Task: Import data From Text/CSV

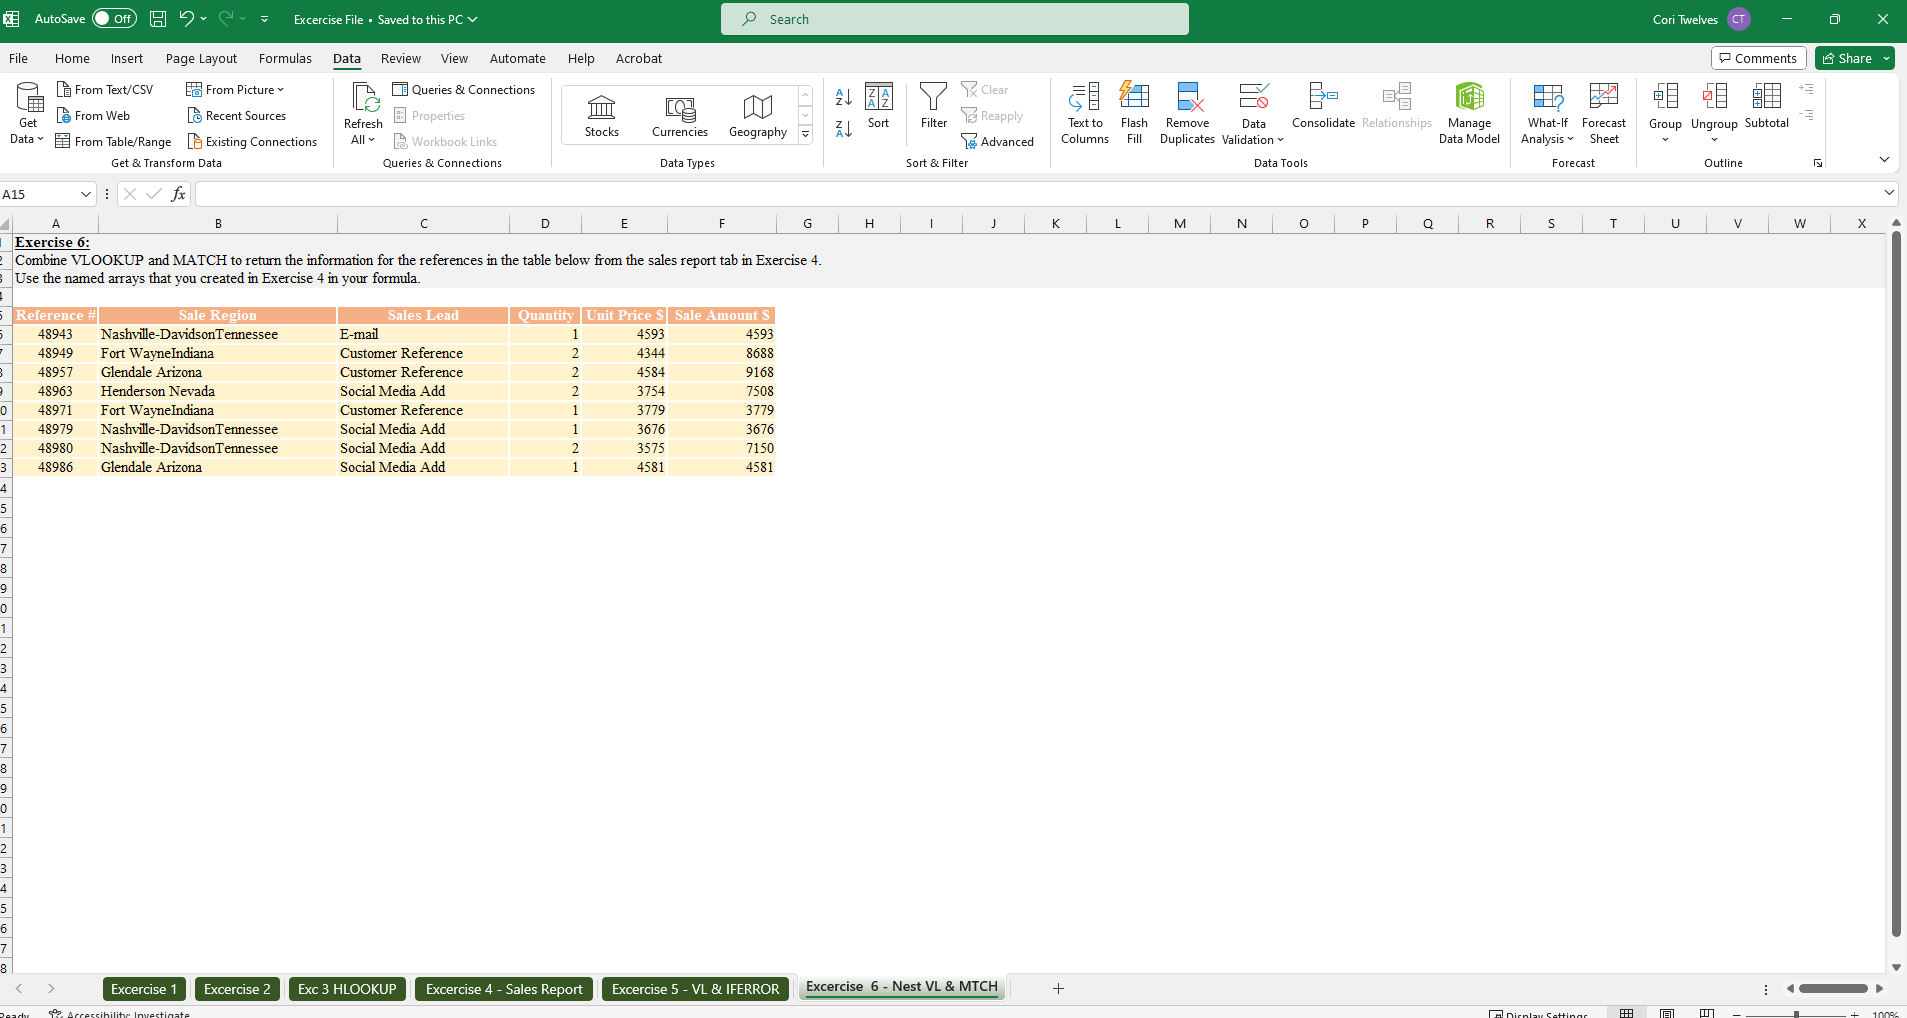Action: pos(105,90)
